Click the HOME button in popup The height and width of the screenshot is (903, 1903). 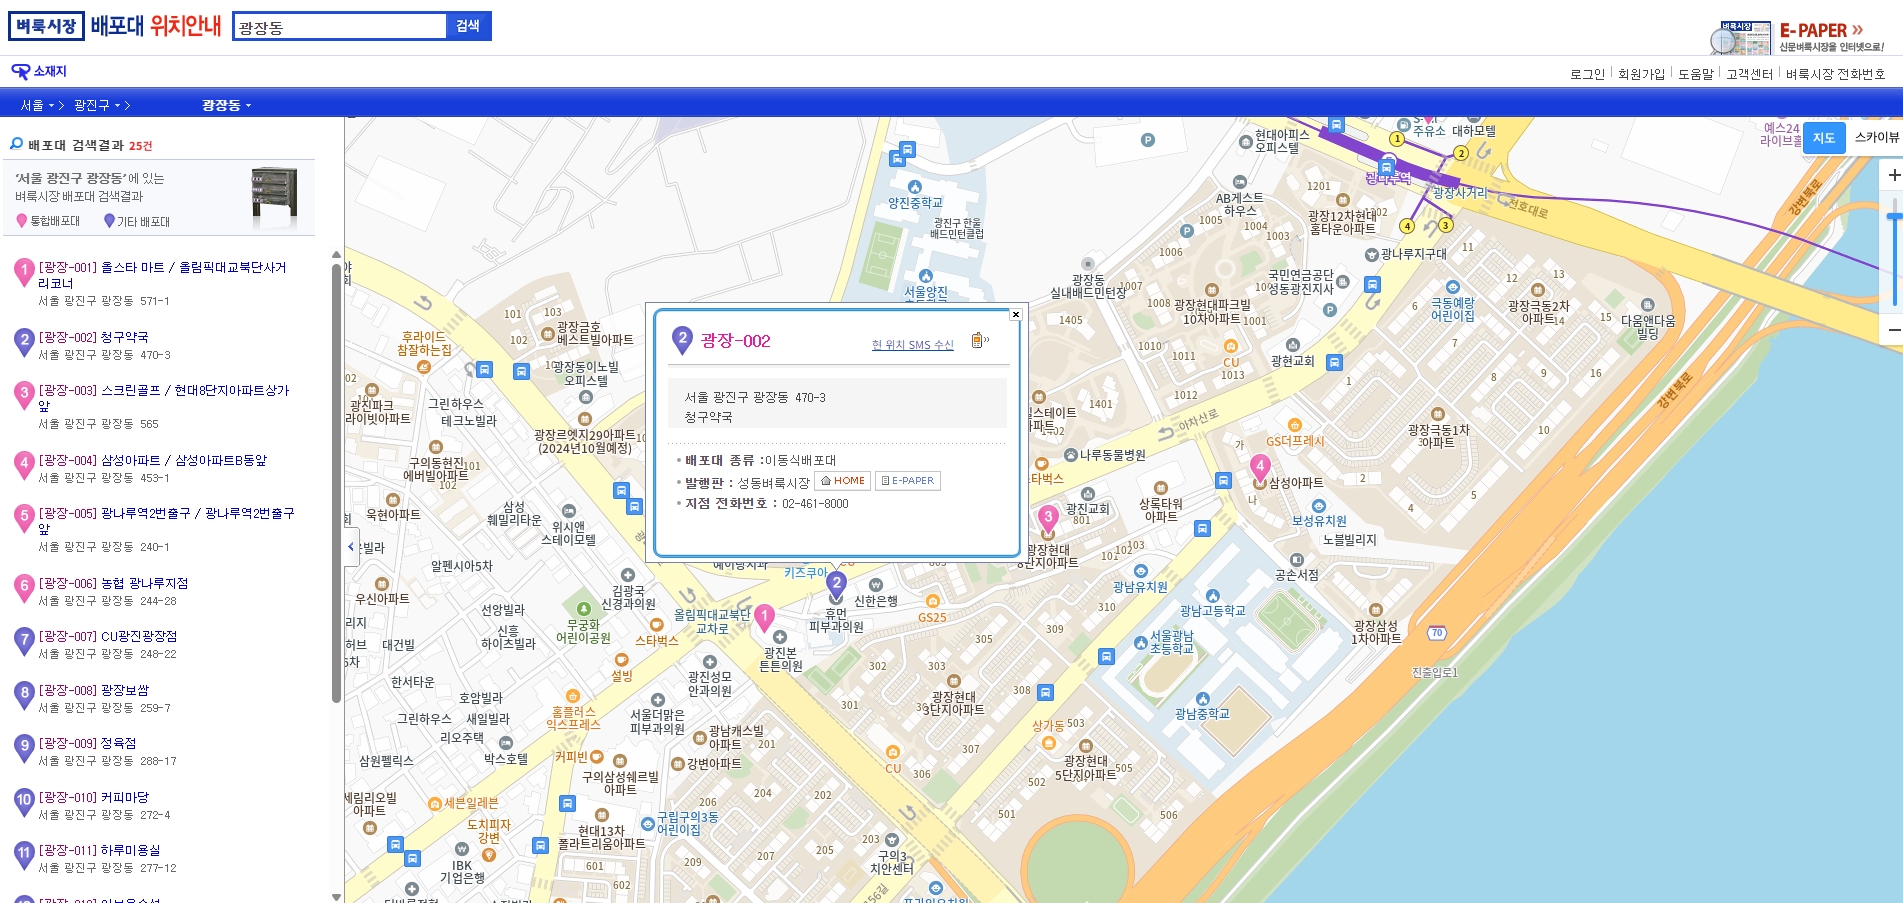coord(843,481)
